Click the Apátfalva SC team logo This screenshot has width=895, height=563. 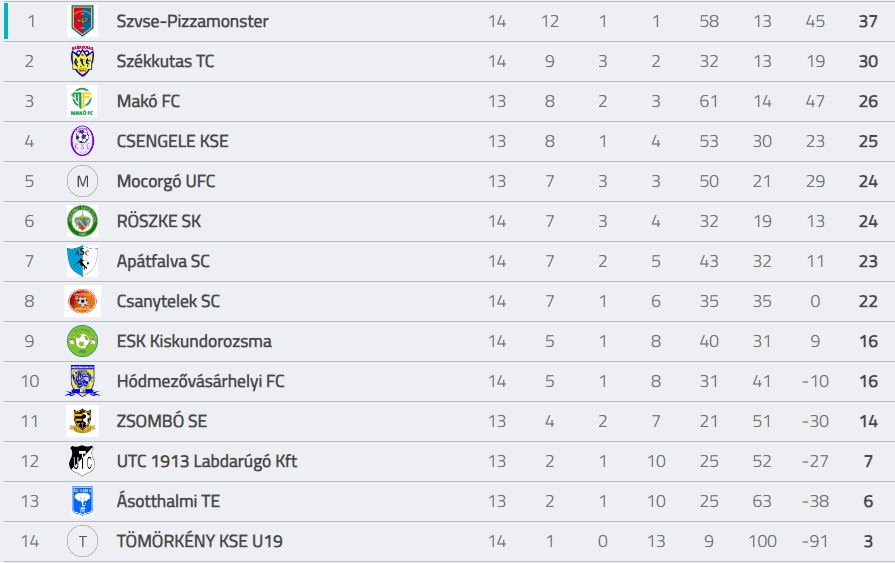point(82,261)
